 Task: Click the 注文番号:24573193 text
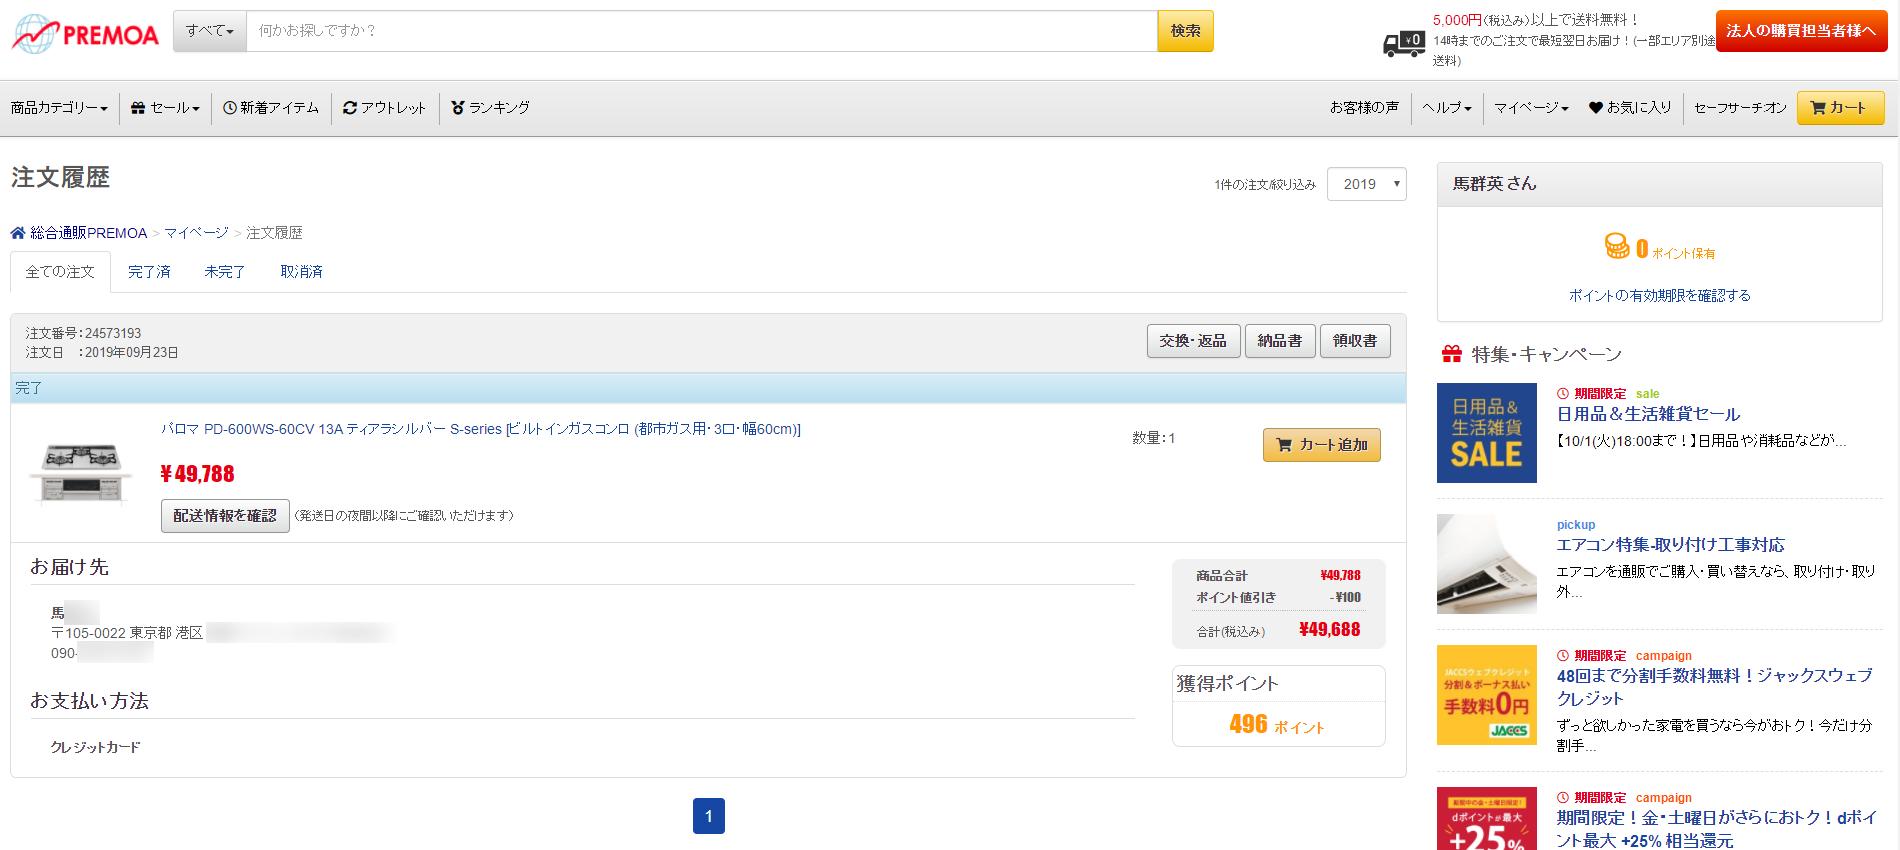pyautogui.click(x=83, y=333)
